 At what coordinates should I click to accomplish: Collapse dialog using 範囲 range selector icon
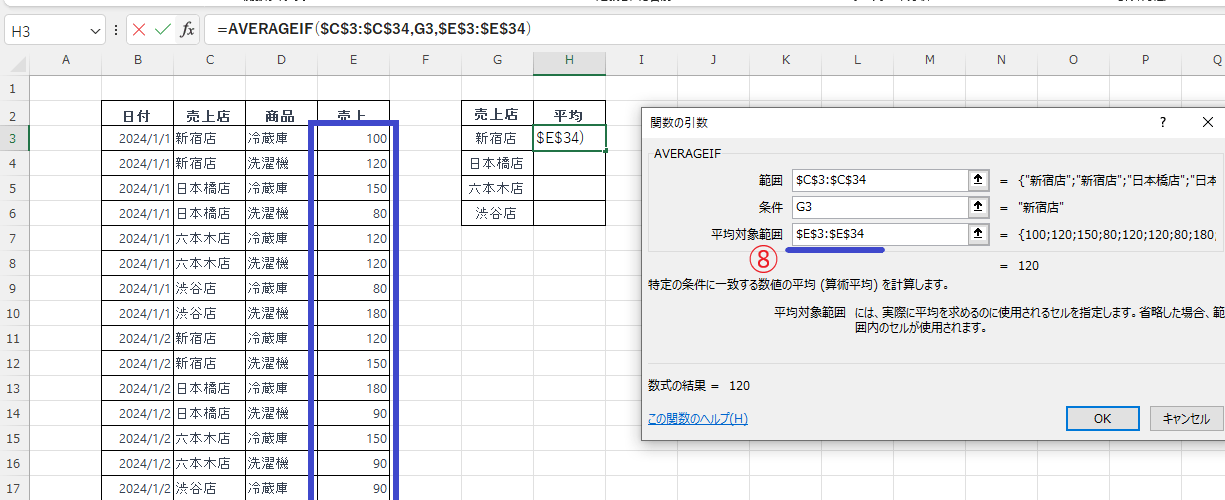click(x=977, y=181)
